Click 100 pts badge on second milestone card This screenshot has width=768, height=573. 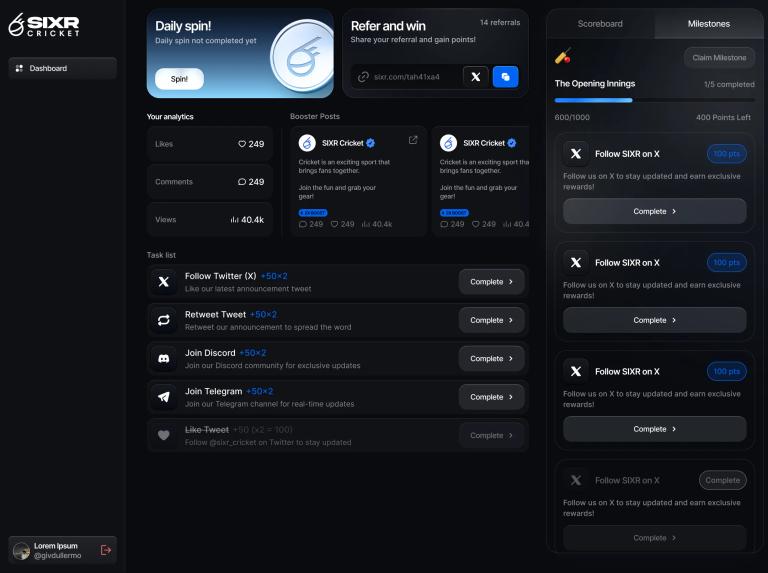(x=726, y=263)
